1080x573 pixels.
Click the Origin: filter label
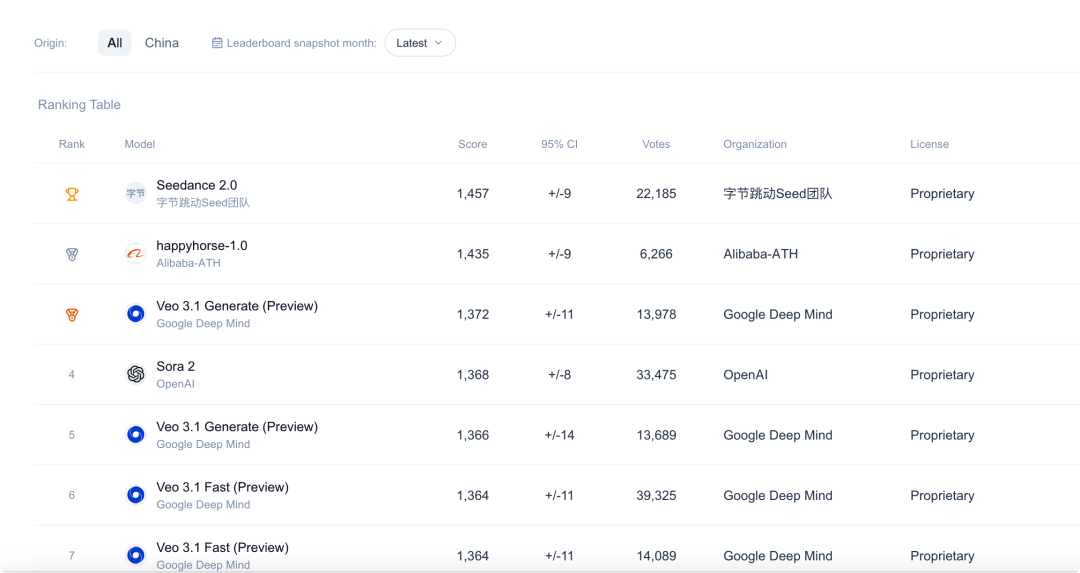tap(50, 43)
